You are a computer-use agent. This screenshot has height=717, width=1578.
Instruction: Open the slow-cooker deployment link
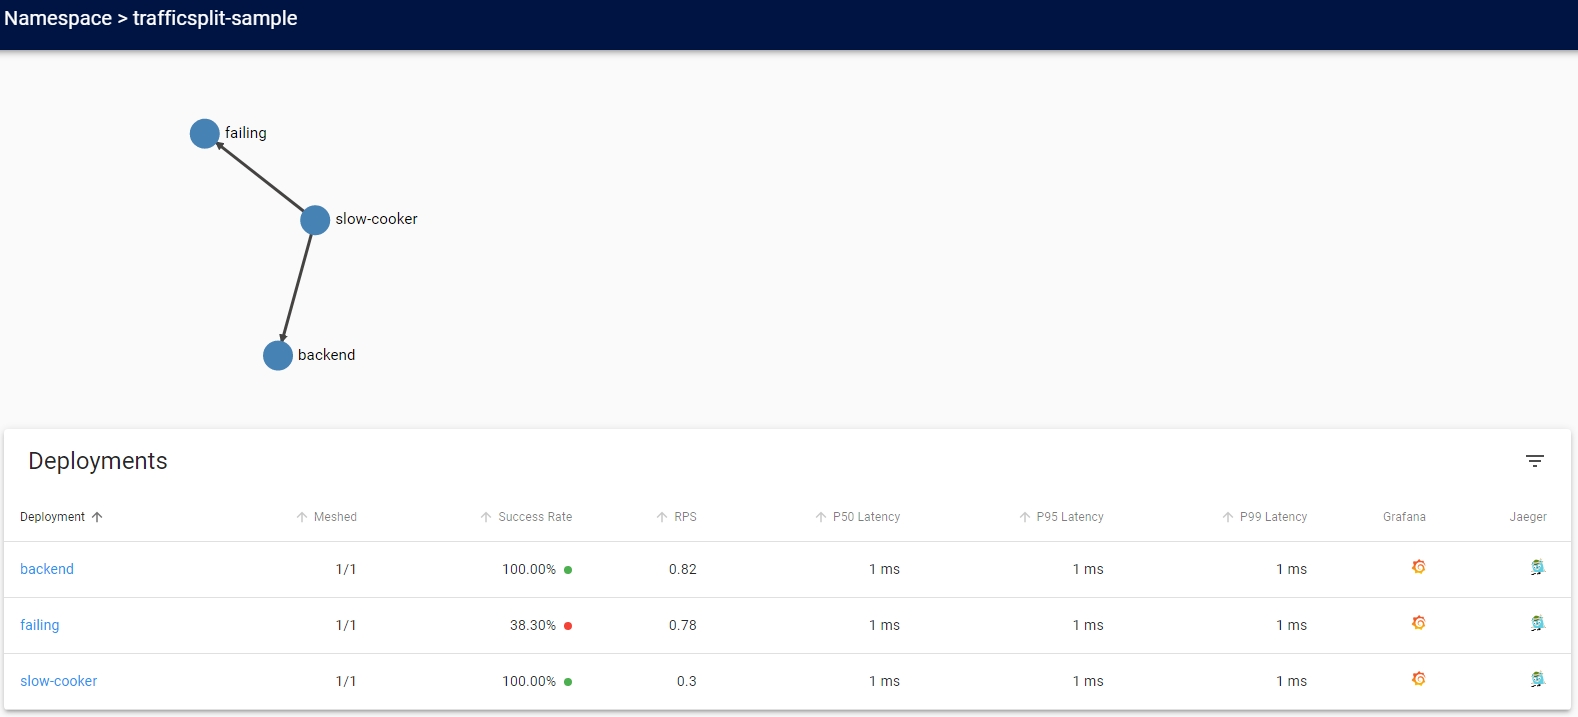(x=59, y=681)
